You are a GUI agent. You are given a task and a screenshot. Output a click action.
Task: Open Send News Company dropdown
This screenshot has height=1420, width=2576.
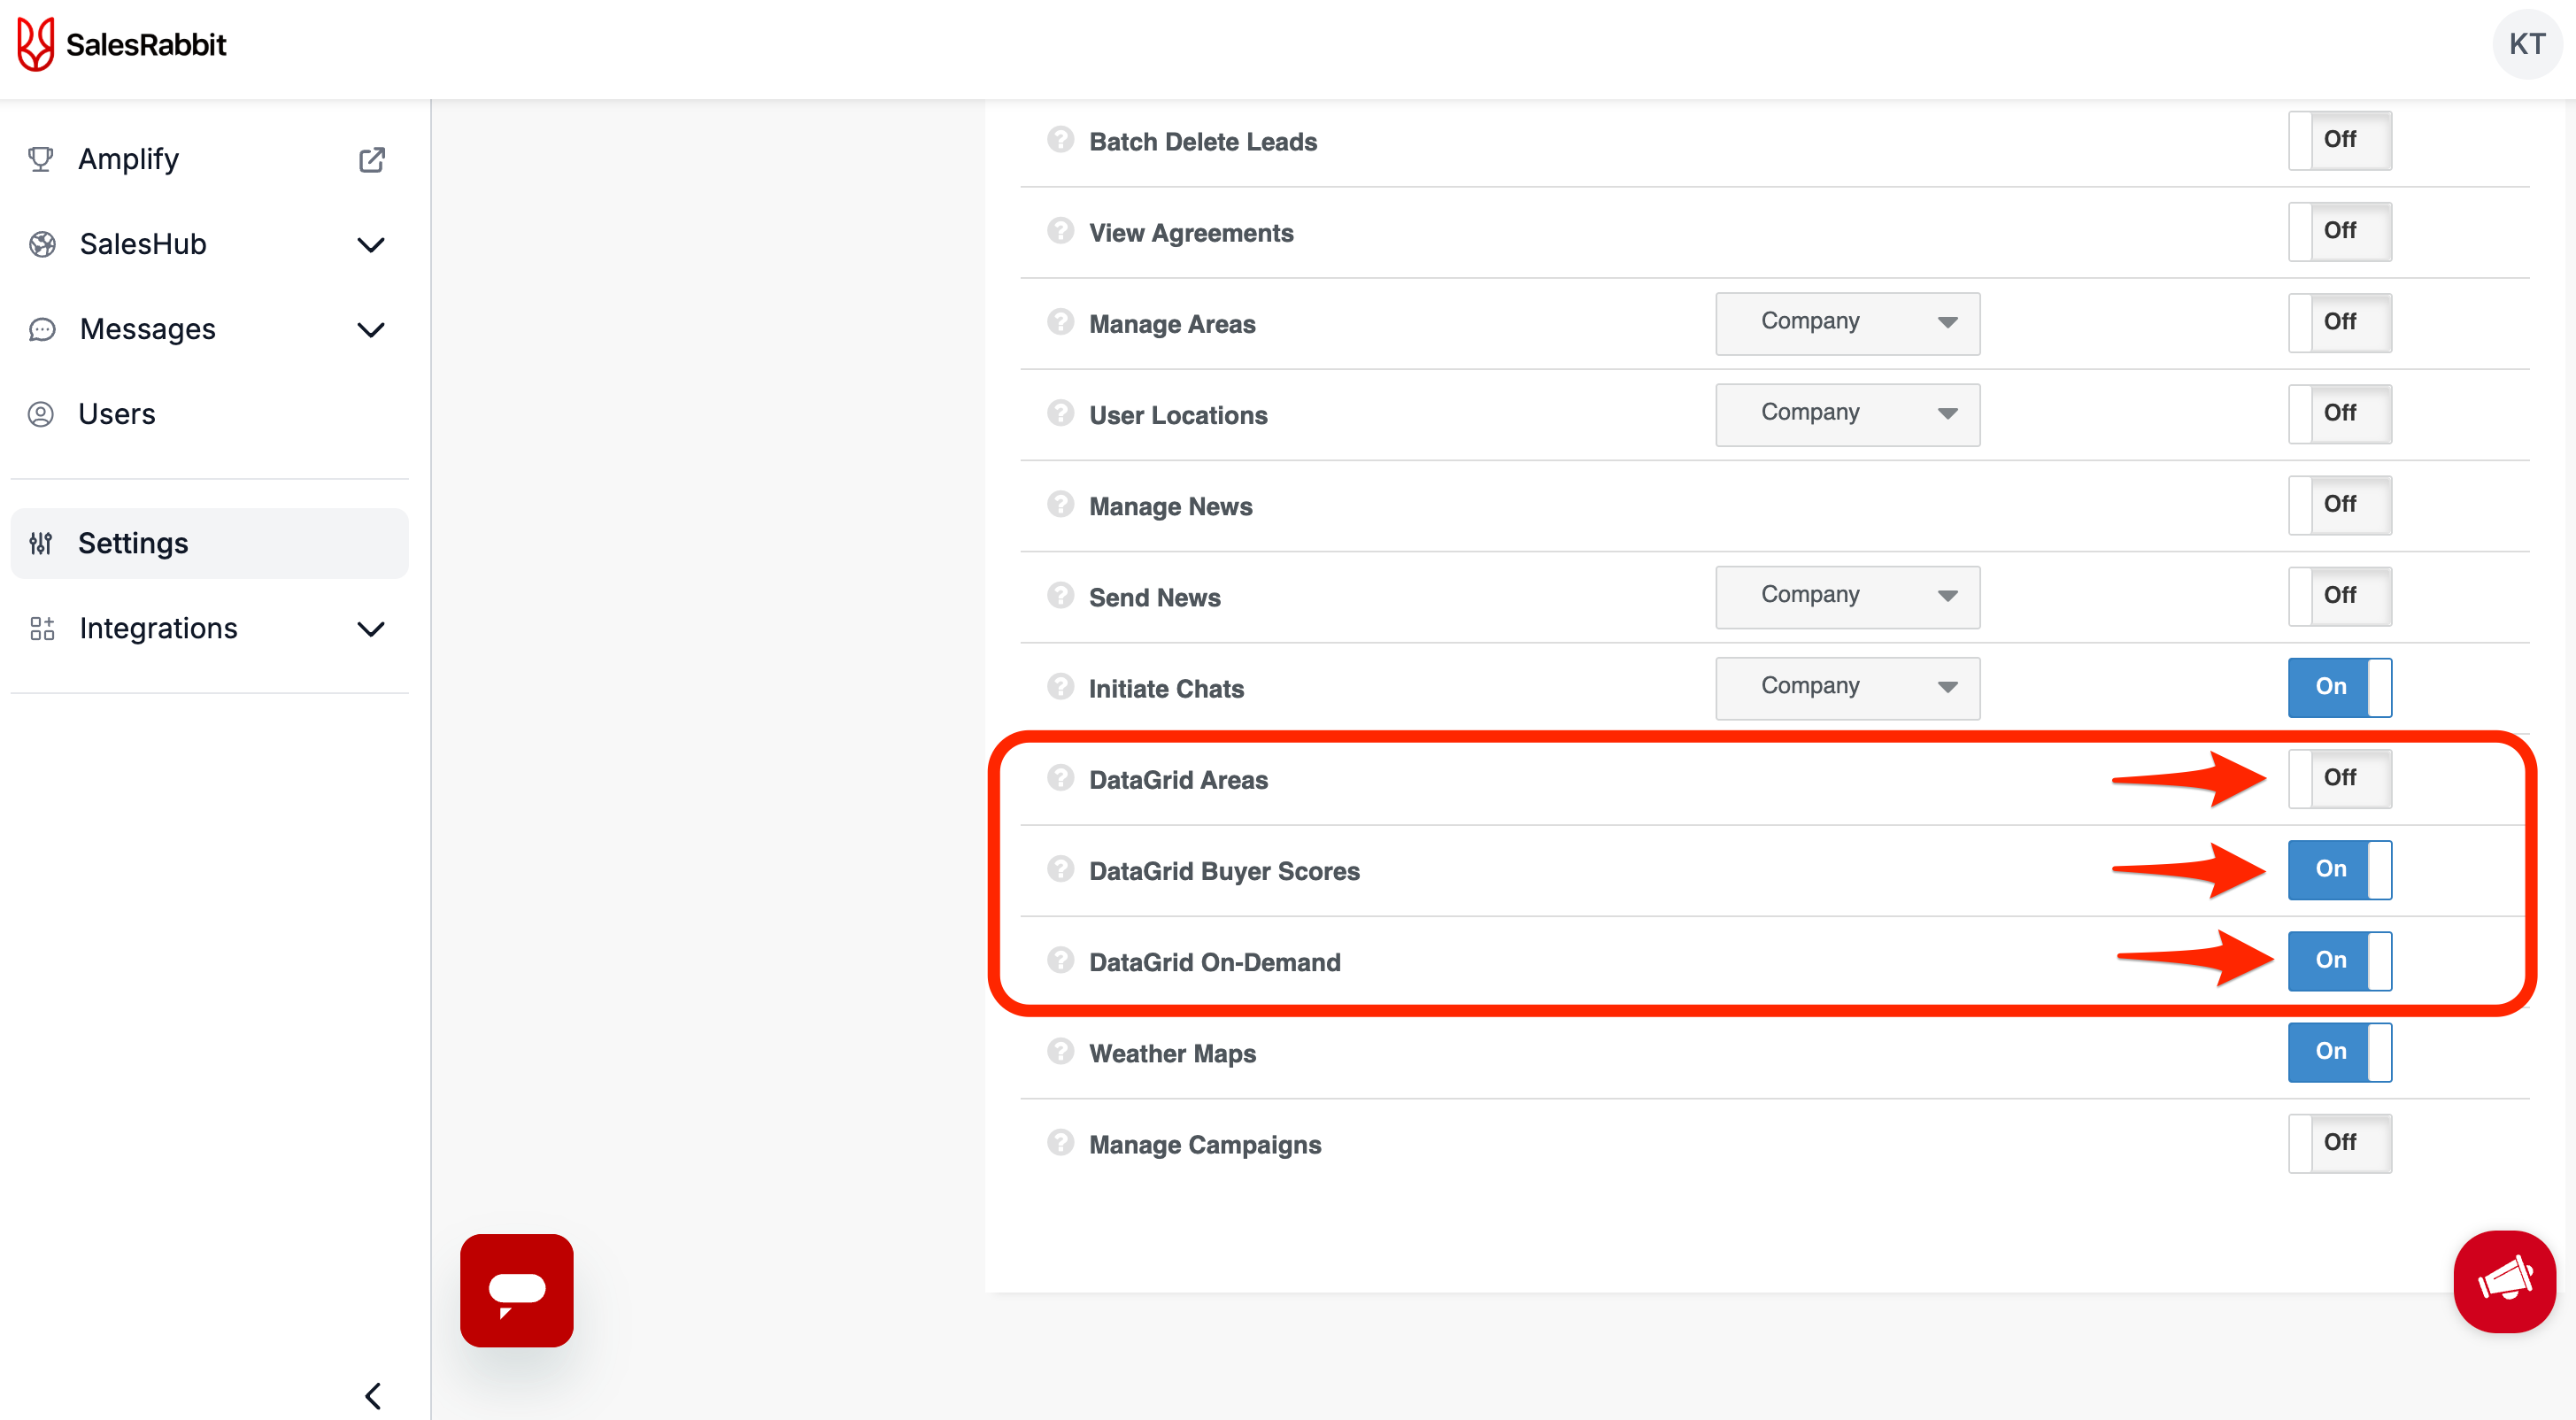pyautogui.click(x=1847, y=596)
